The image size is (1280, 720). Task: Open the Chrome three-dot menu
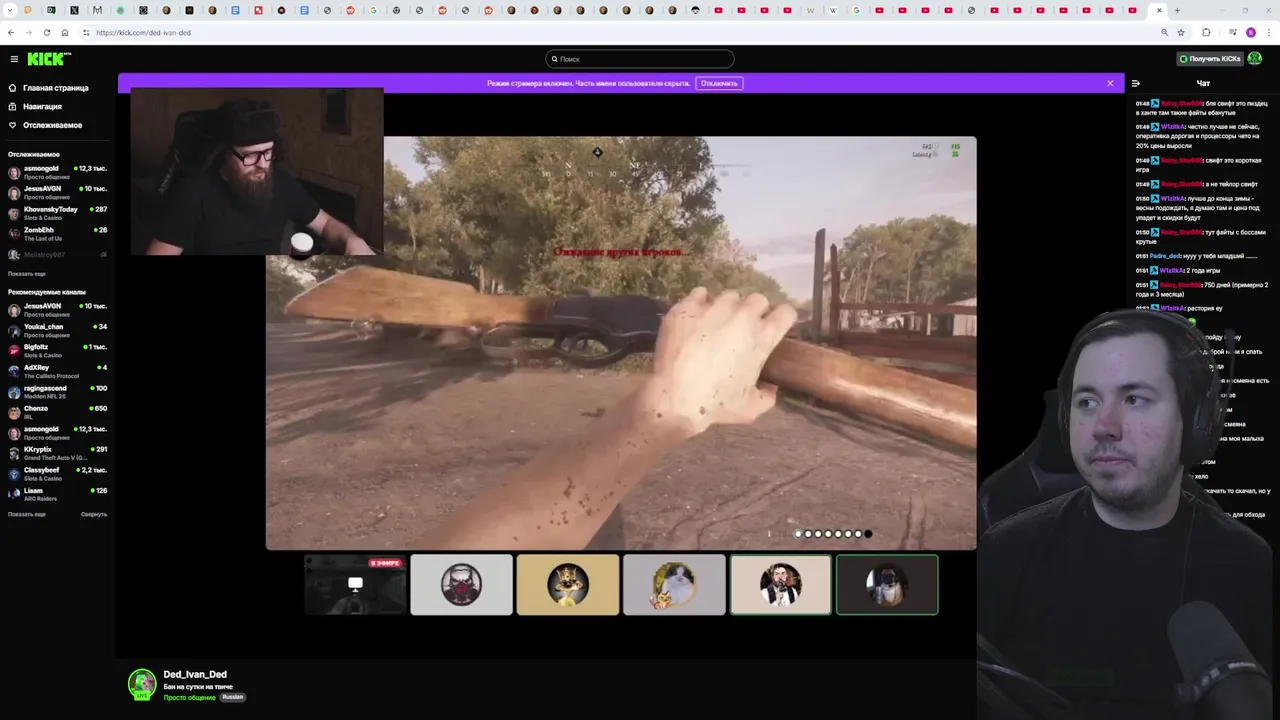1269,32
